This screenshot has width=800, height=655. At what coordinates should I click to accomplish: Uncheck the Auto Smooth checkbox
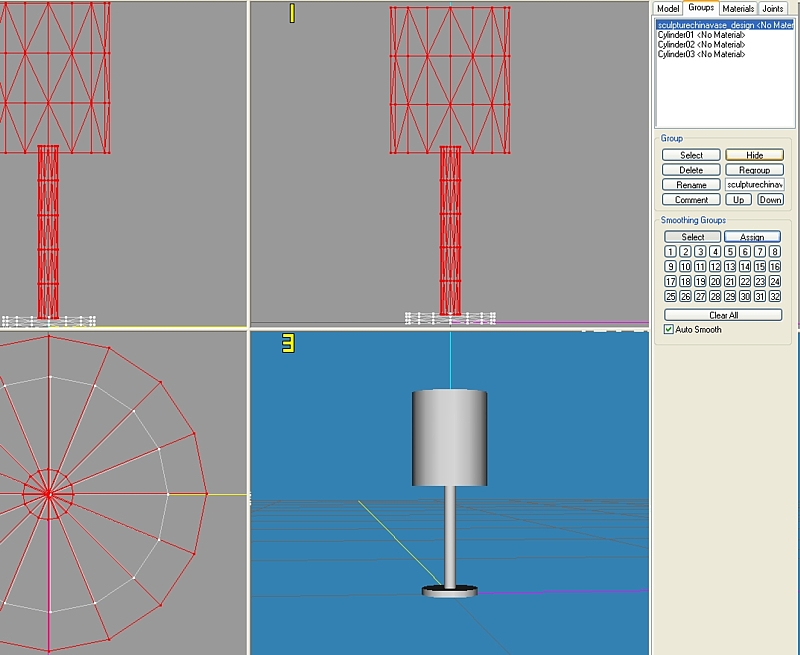point(669,329)
